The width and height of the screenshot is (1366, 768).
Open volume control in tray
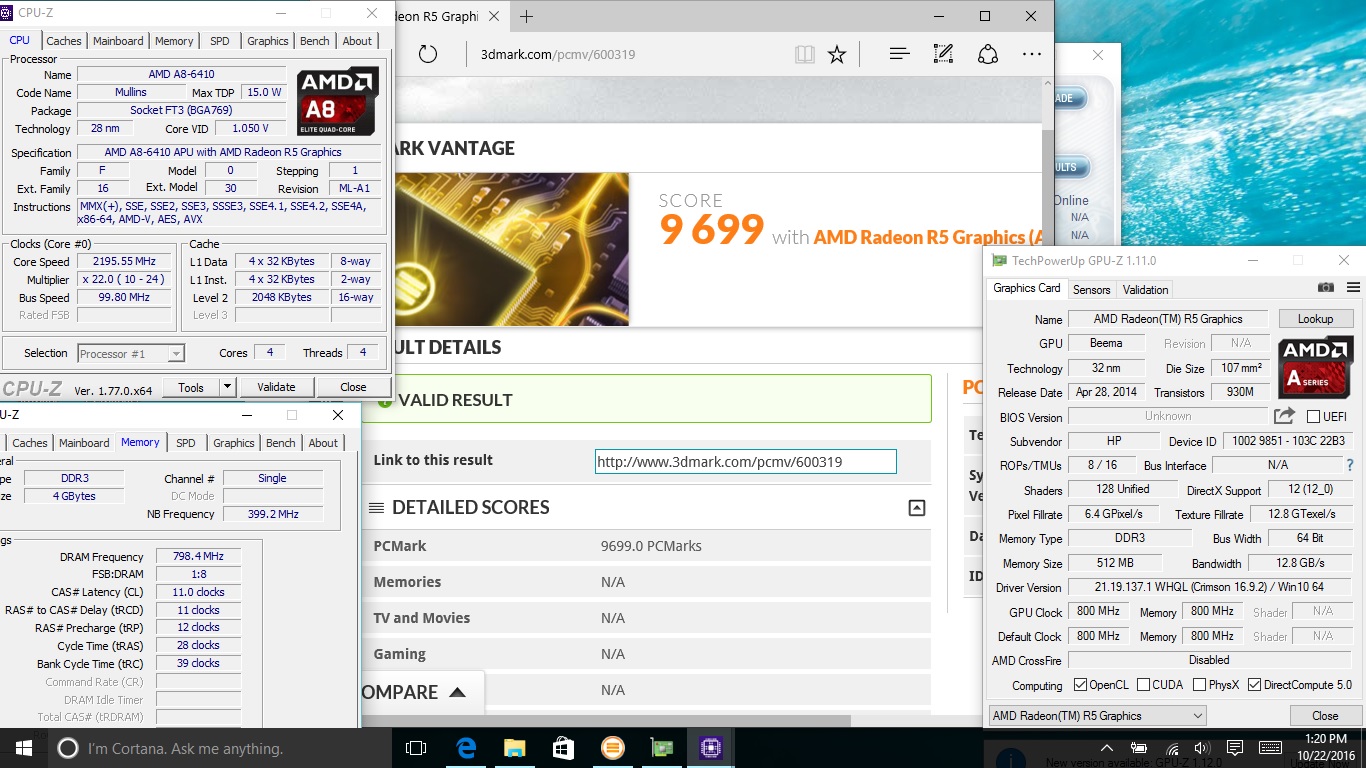tap(1202, 748)
